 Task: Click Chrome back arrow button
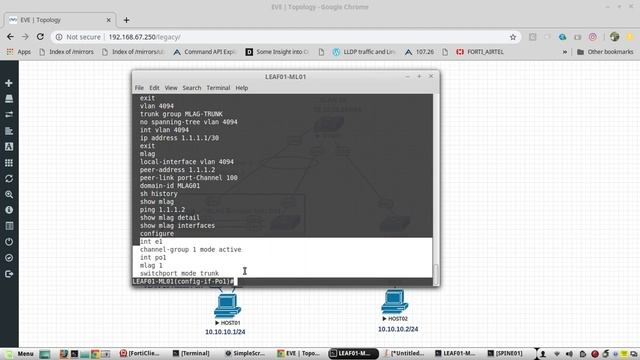tap(10, 37)
